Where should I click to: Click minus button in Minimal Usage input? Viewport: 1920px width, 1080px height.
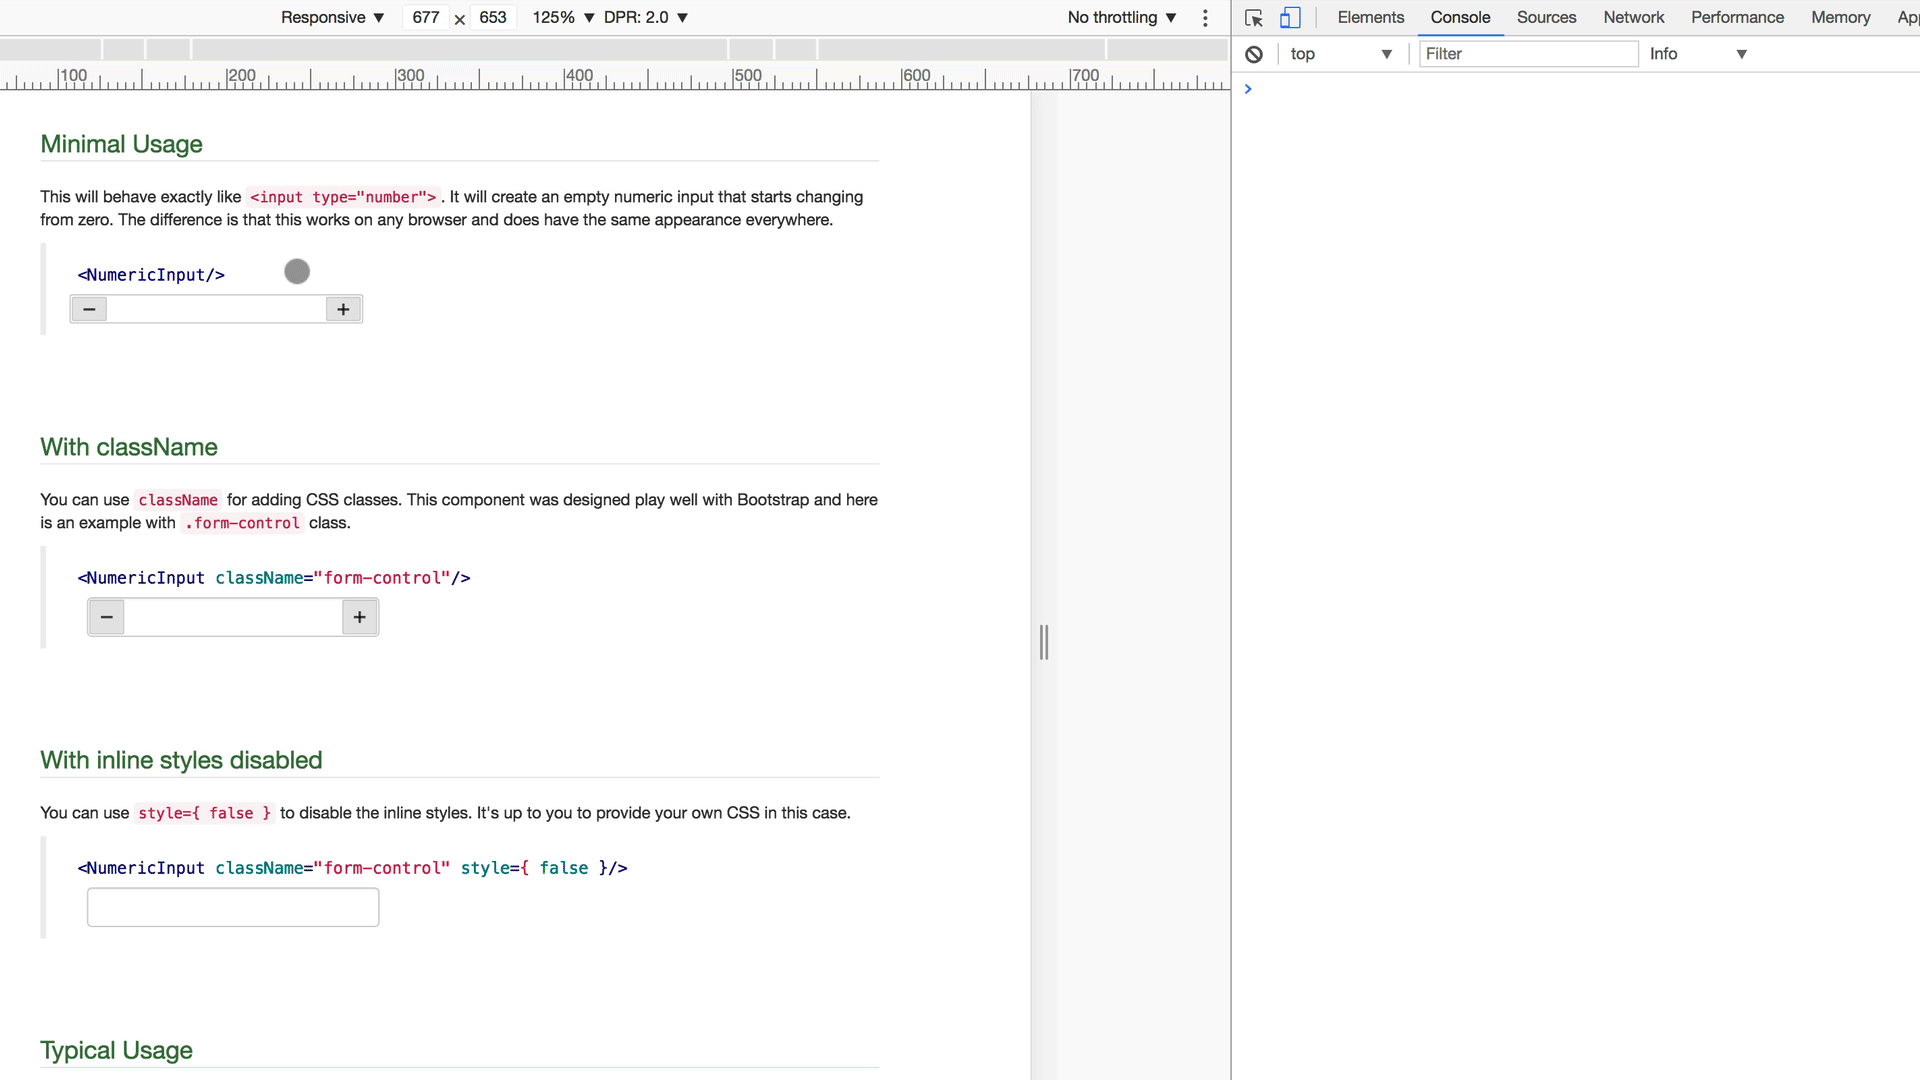tap(89, 309)
